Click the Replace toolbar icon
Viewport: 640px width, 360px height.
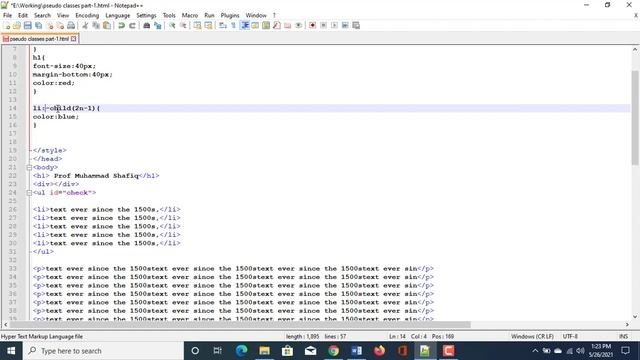pos(158,25)
